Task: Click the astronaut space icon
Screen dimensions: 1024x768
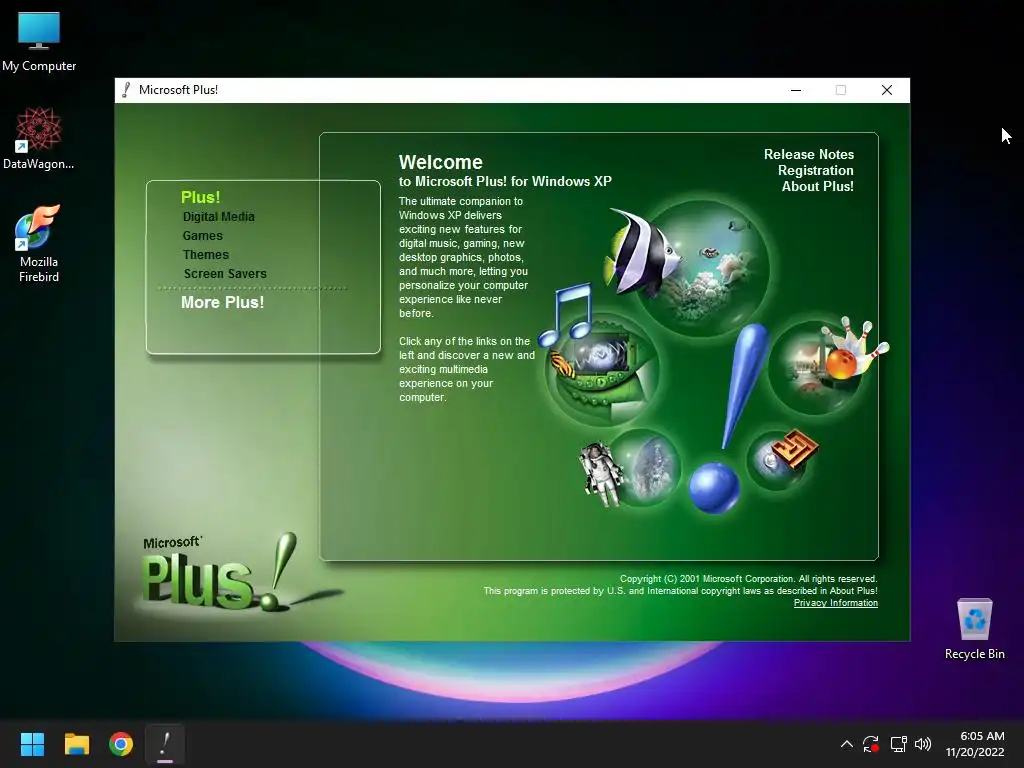Action: point(601,473)
